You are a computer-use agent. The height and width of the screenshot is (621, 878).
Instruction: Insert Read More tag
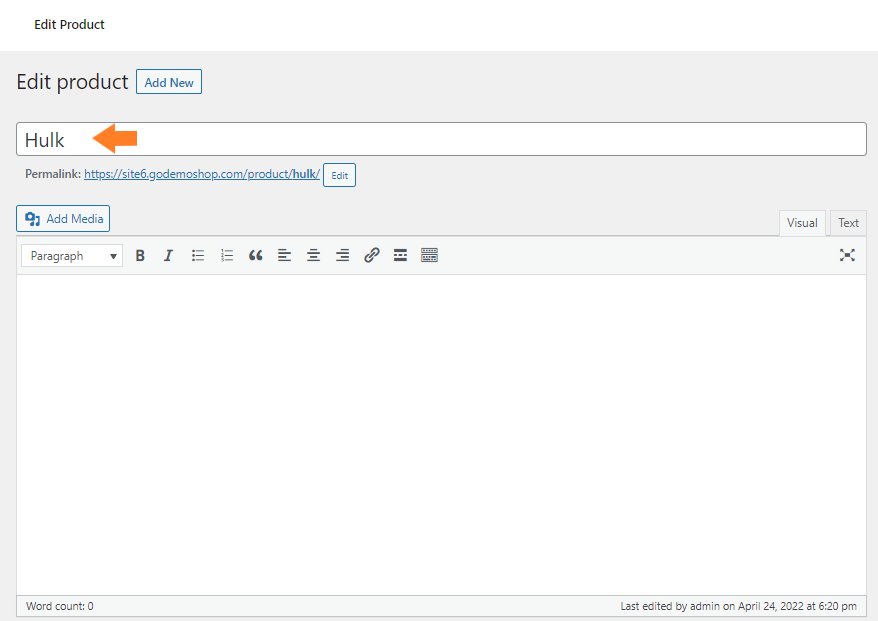pos(400,255)
